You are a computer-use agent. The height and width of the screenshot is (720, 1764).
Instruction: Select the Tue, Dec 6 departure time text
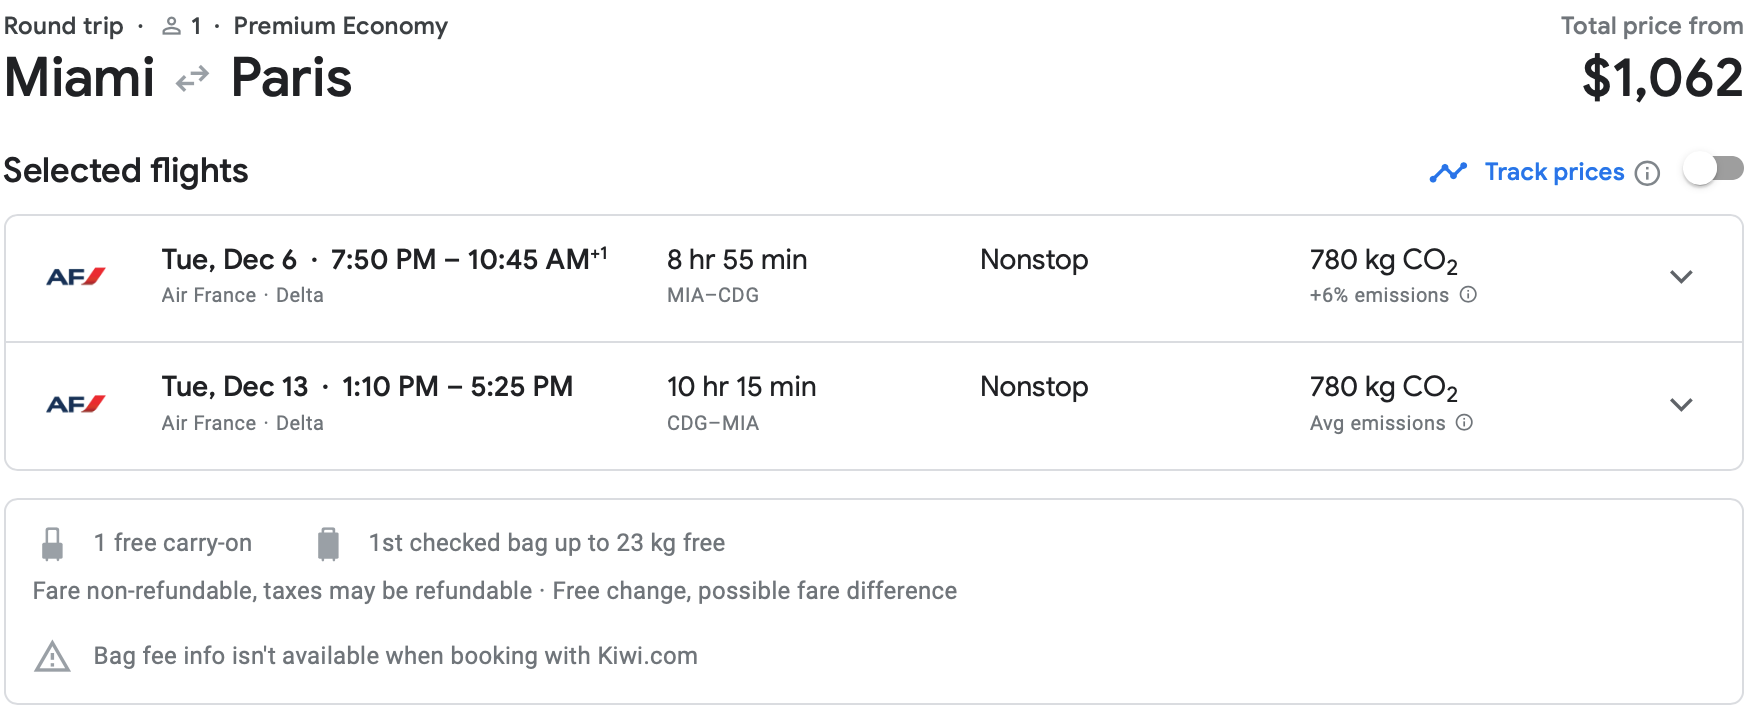click(384, 260)
